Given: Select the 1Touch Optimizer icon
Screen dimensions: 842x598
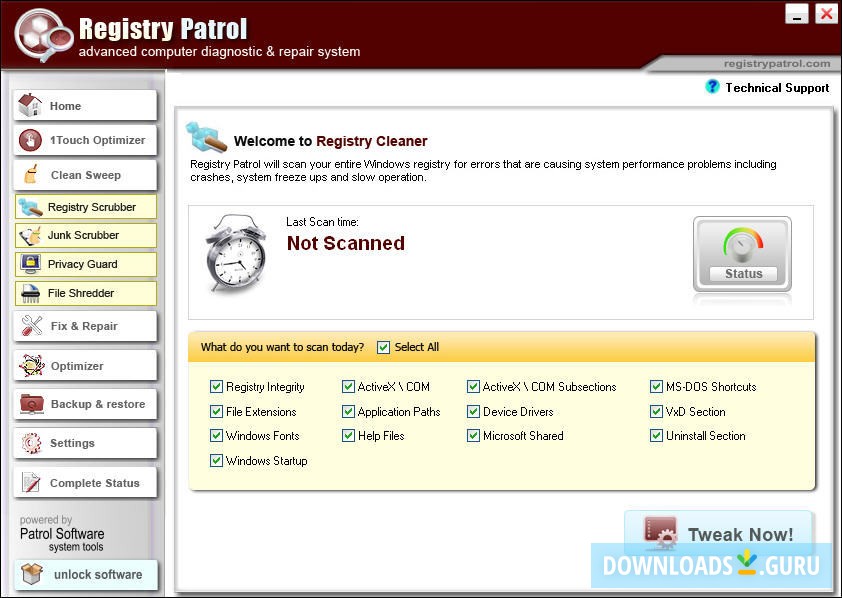Looking at the screenshot, I should (x=84, y=140).
